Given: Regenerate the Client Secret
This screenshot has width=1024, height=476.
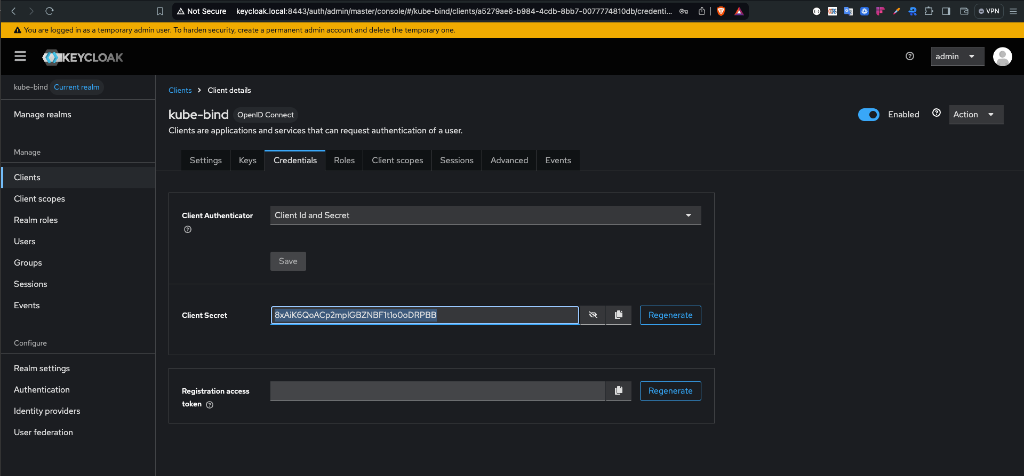Looking at the screenshot, I should [x=671, y=315].
